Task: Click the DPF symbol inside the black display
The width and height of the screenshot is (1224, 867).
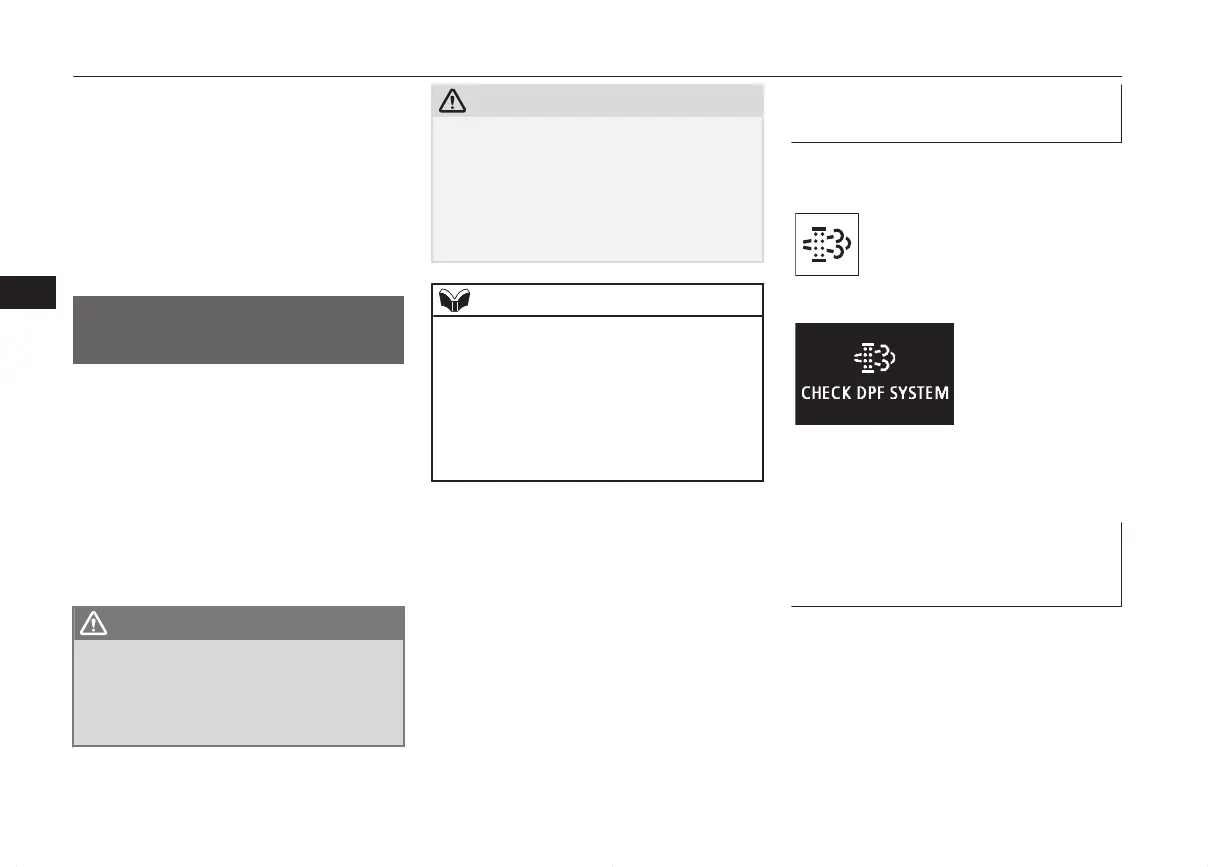Action: 874,358
